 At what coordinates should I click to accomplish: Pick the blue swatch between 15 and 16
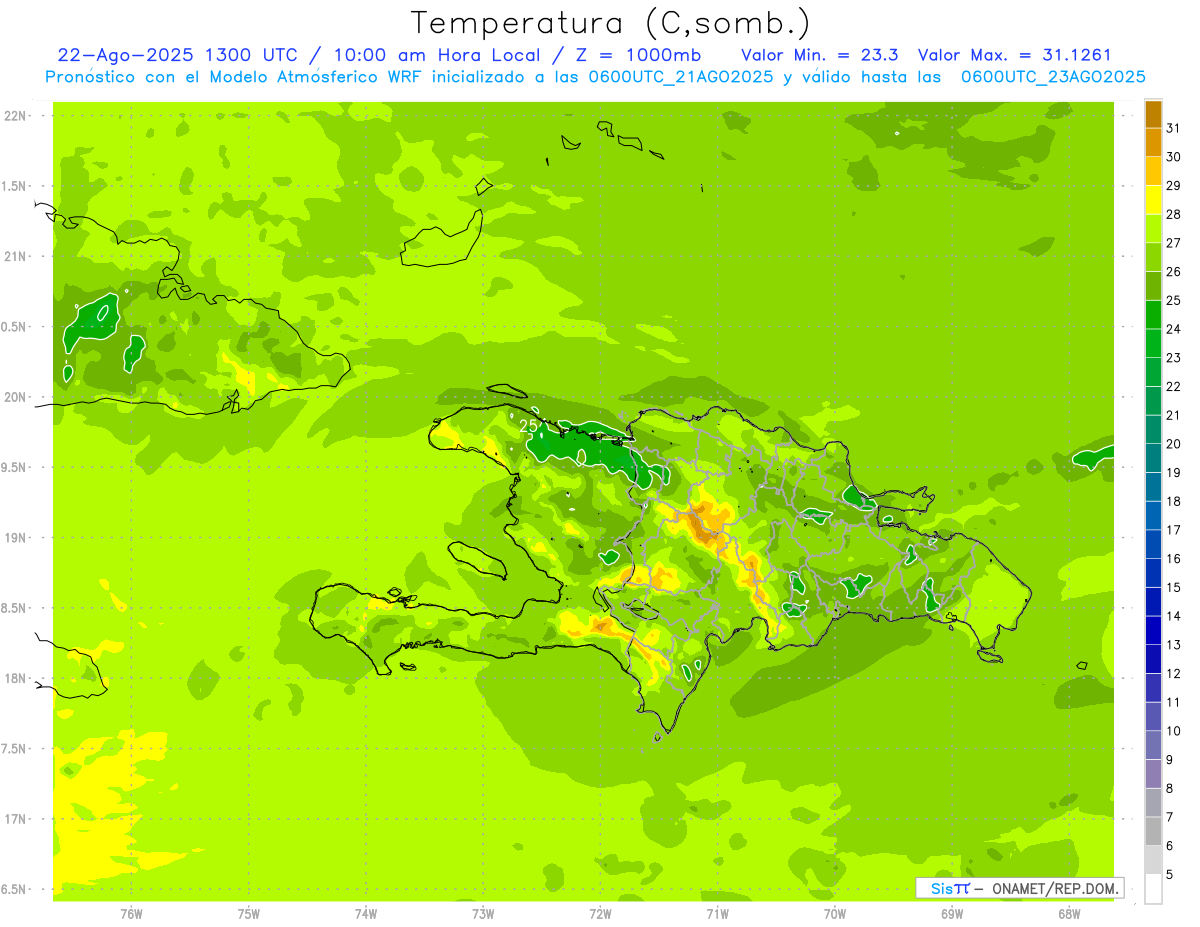coord(1153,574)
